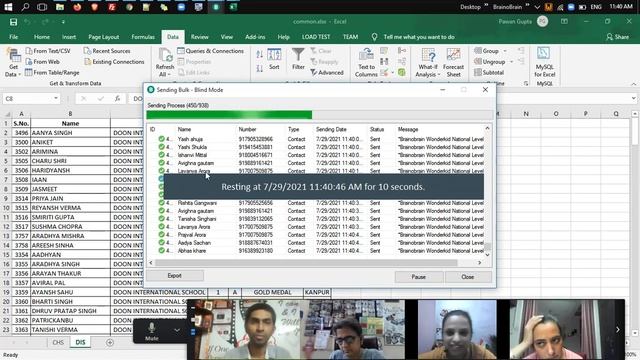This screenshot has width=640, height=360.
Task: Click Pause in Sending Bulk dialog
Action: [x=418, y=277]
